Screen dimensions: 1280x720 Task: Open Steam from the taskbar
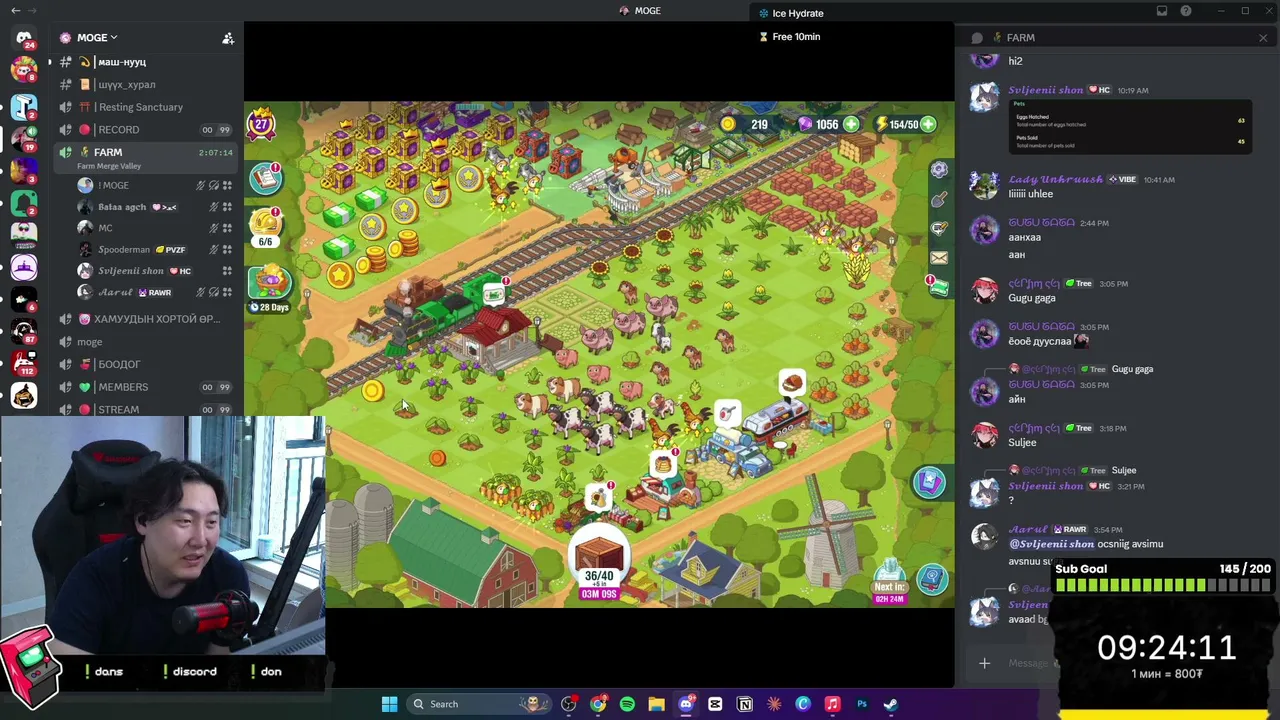890,704
